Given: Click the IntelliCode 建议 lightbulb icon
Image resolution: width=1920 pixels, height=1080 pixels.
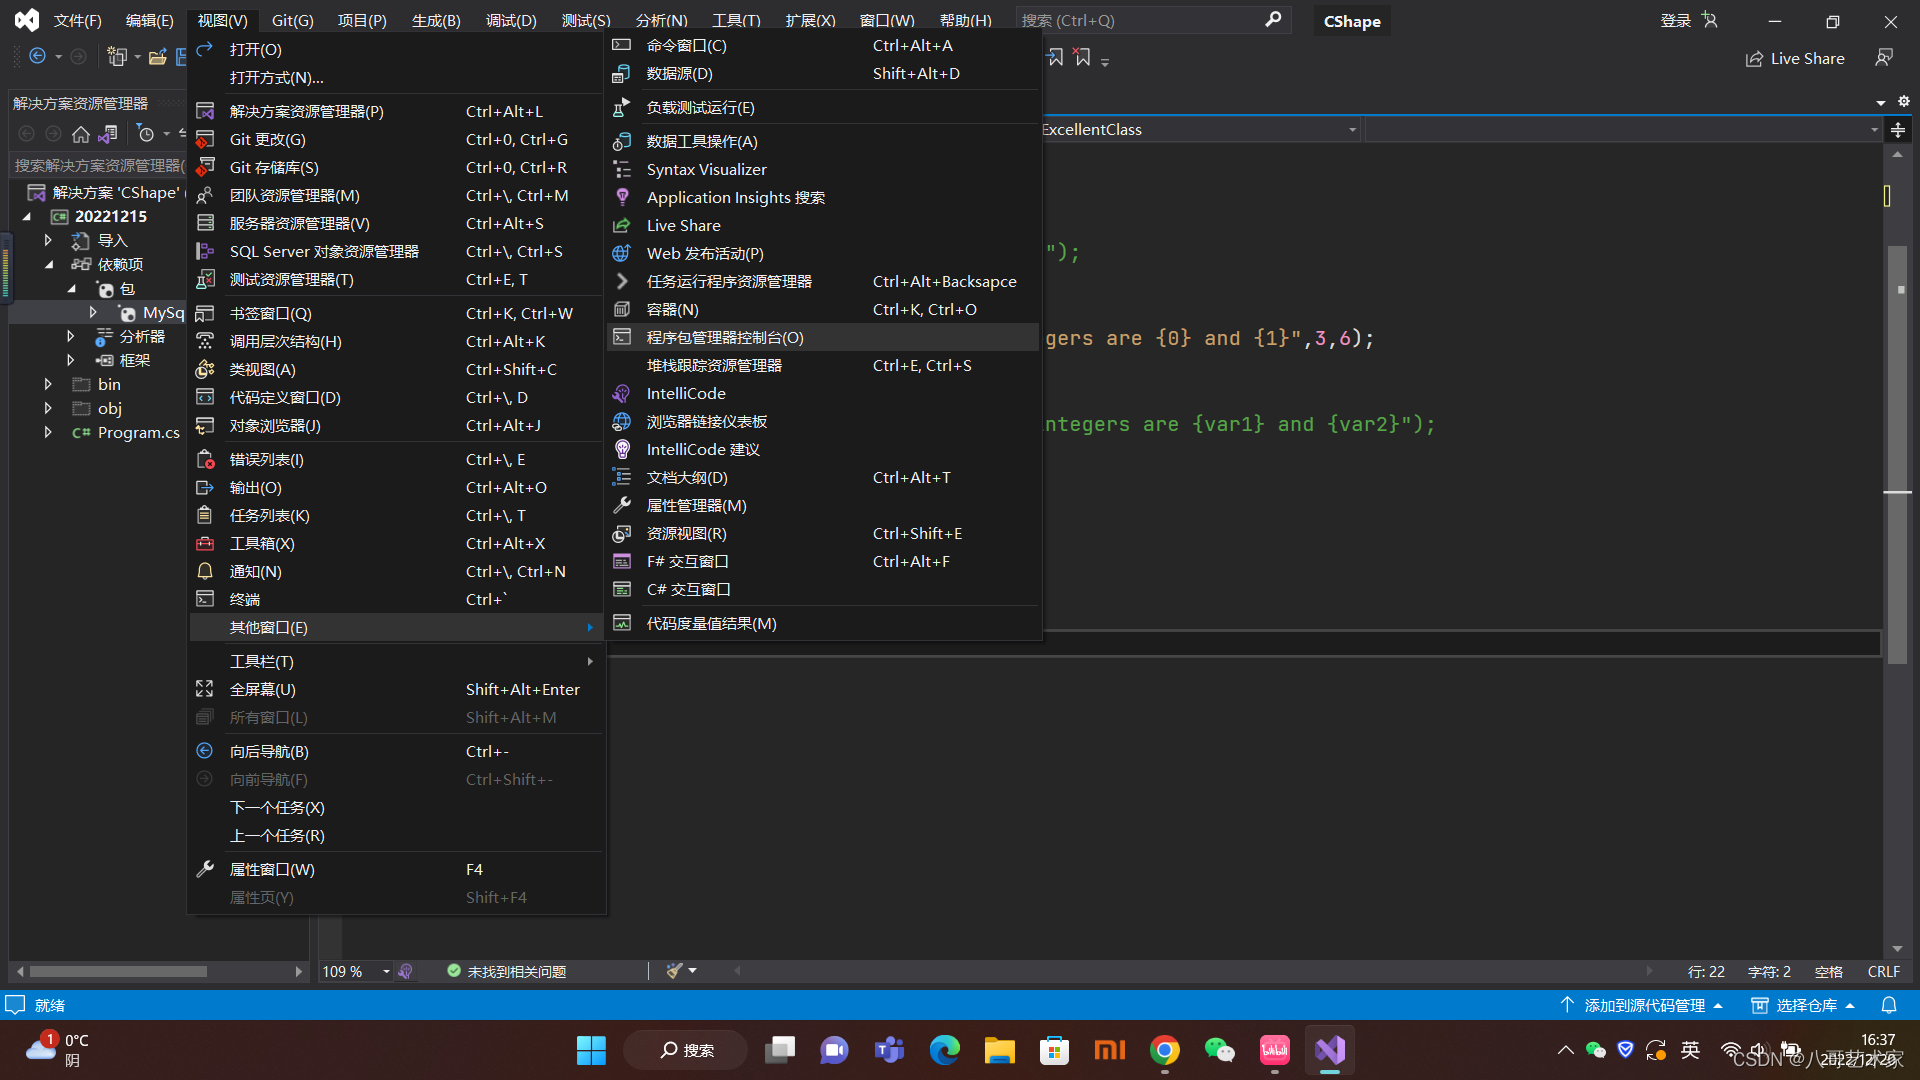Looking at the screenshot, I should pyautogui.click(x=622, y=450).
